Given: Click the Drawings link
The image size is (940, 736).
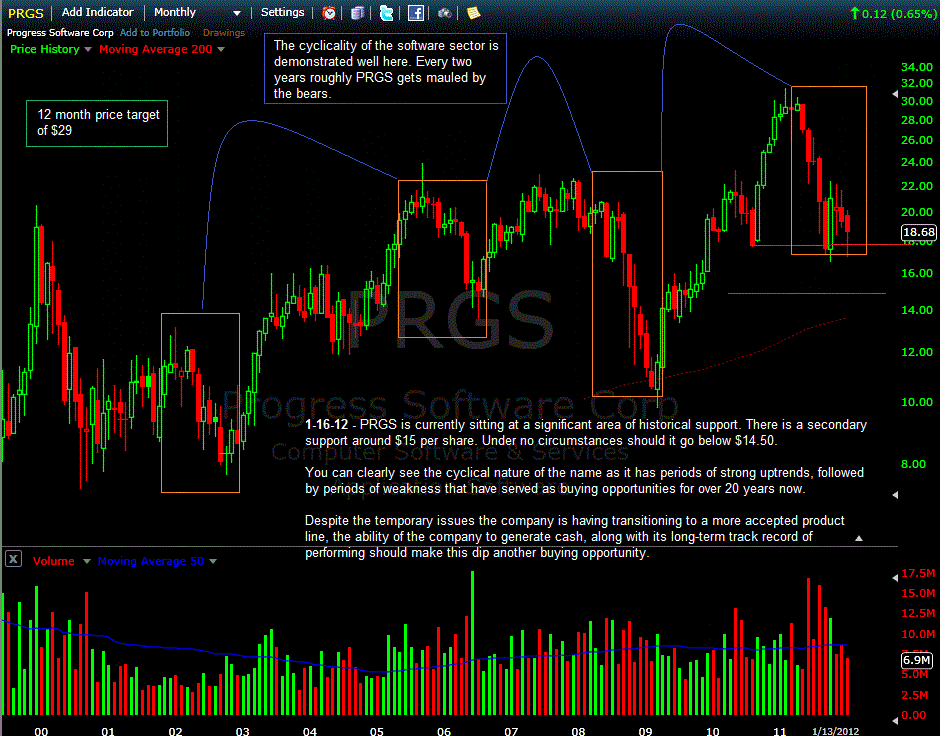Looking at the screenshot, I should (x=224, y=33).
